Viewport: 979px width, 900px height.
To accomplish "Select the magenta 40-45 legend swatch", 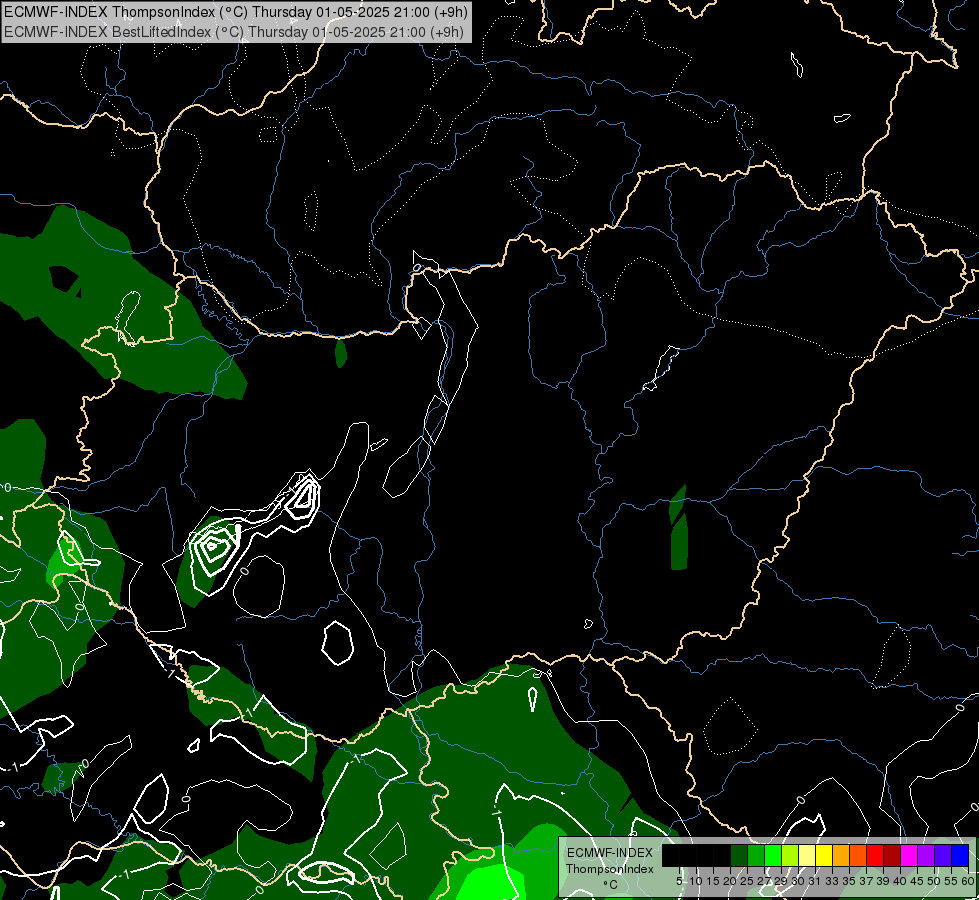I will click(x=909, y=855).
